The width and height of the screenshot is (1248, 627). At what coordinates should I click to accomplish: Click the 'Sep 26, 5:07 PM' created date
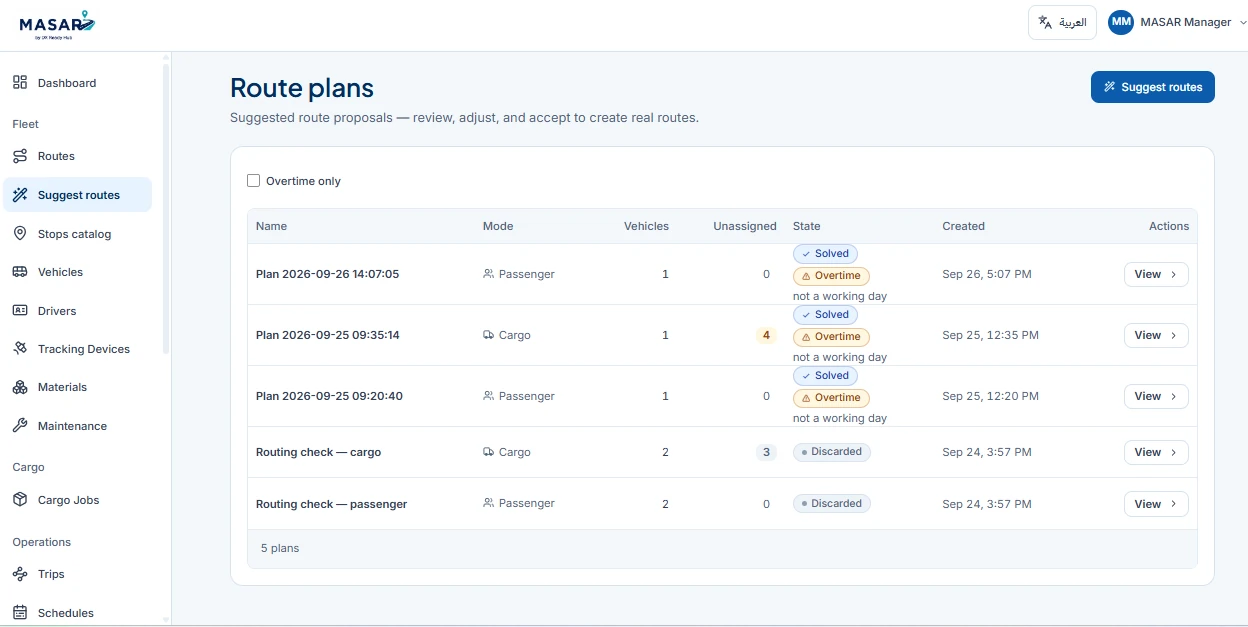(986, 274)
